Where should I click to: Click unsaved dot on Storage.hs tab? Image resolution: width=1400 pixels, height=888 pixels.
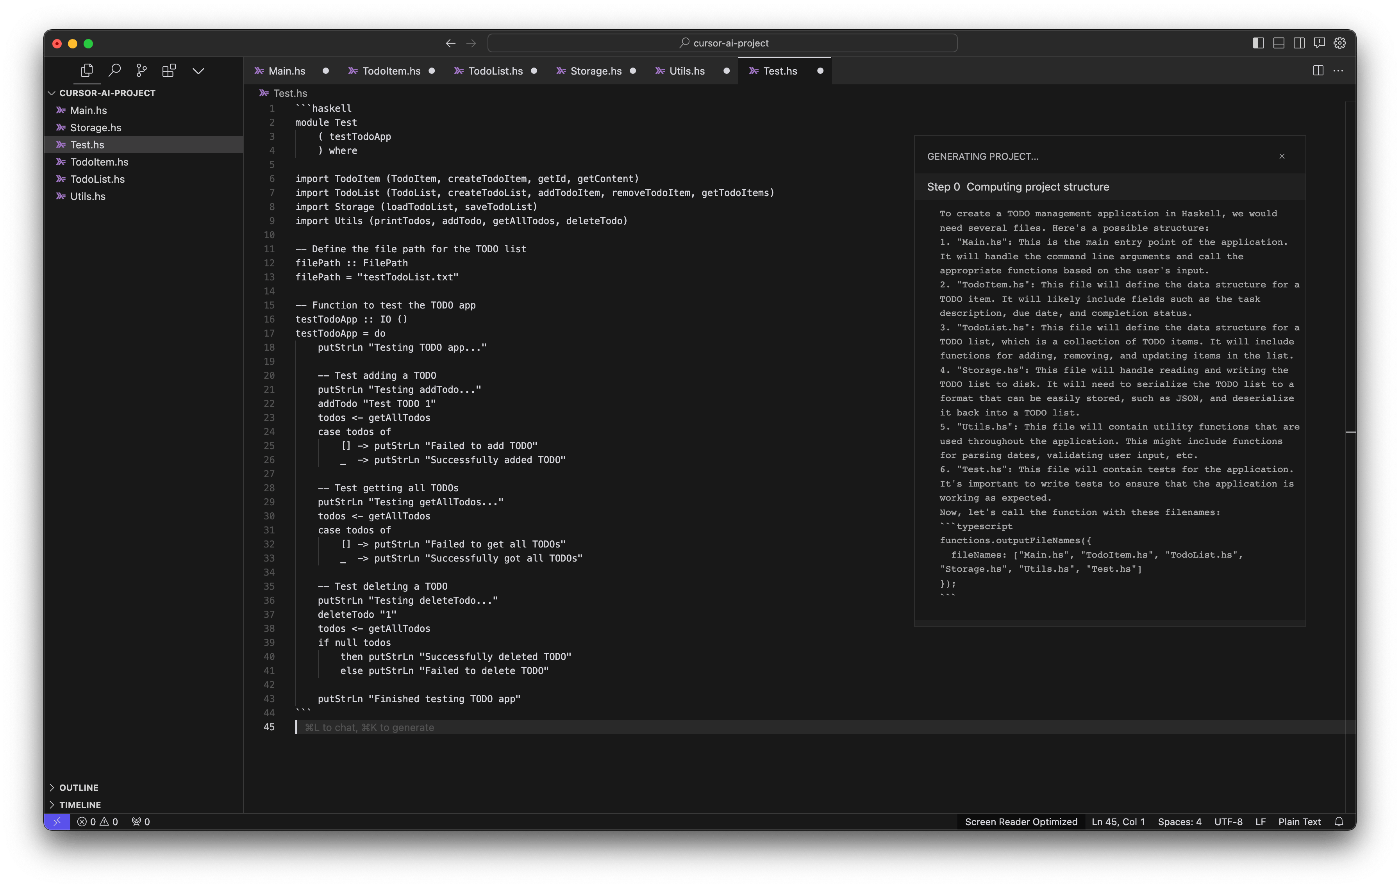633,71
